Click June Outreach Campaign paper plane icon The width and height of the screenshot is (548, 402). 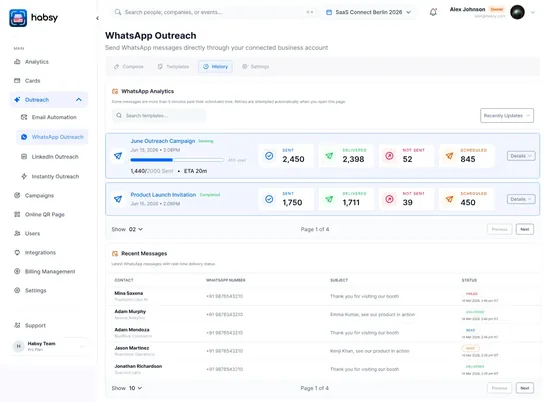click(118, 156)
